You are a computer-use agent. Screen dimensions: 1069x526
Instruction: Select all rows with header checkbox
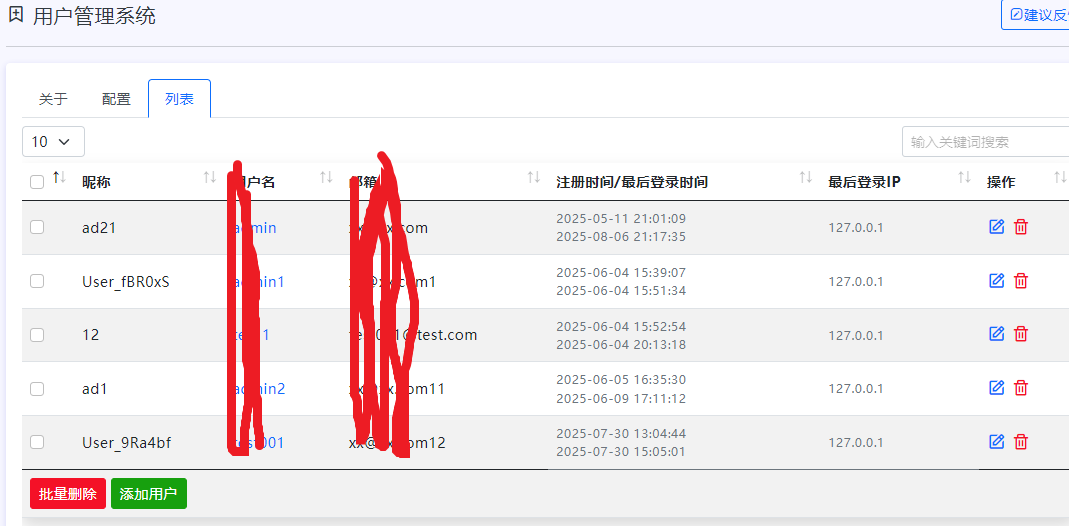point(37,182)
